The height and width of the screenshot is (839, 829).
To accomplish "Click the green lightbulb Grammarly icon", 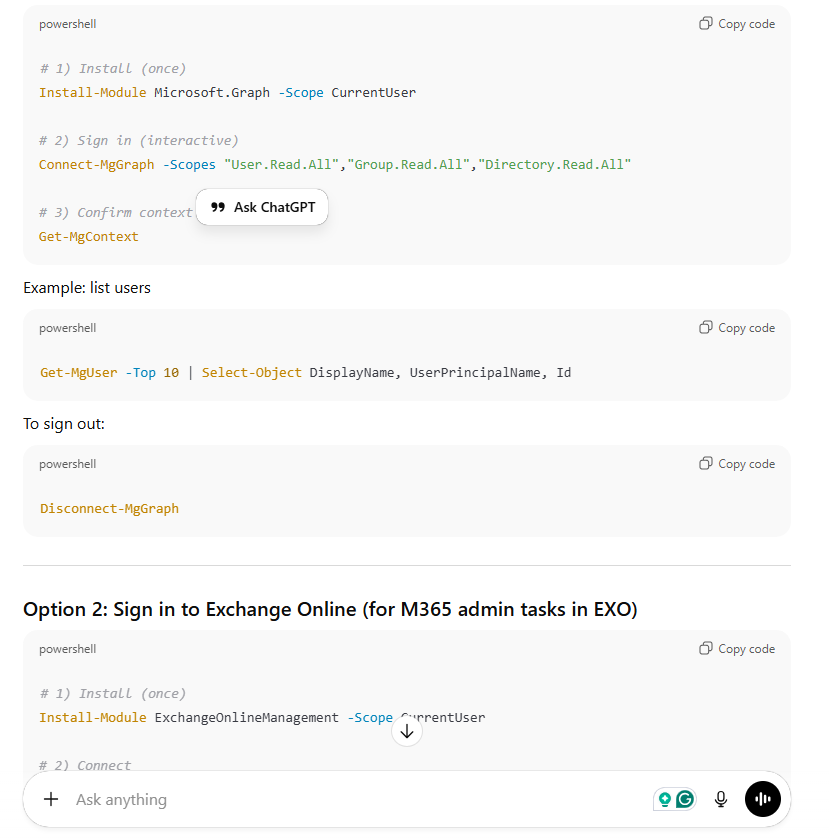I will click(665, 799).
